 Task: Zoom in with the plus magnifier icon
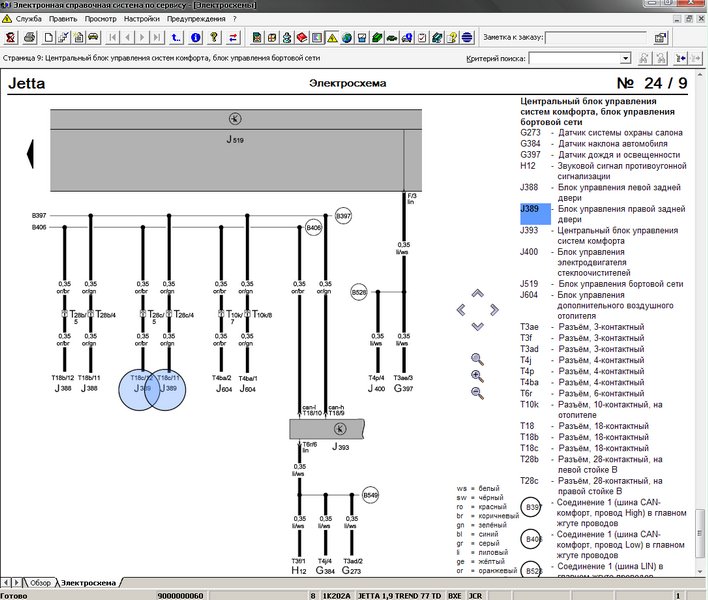point(477,376)
